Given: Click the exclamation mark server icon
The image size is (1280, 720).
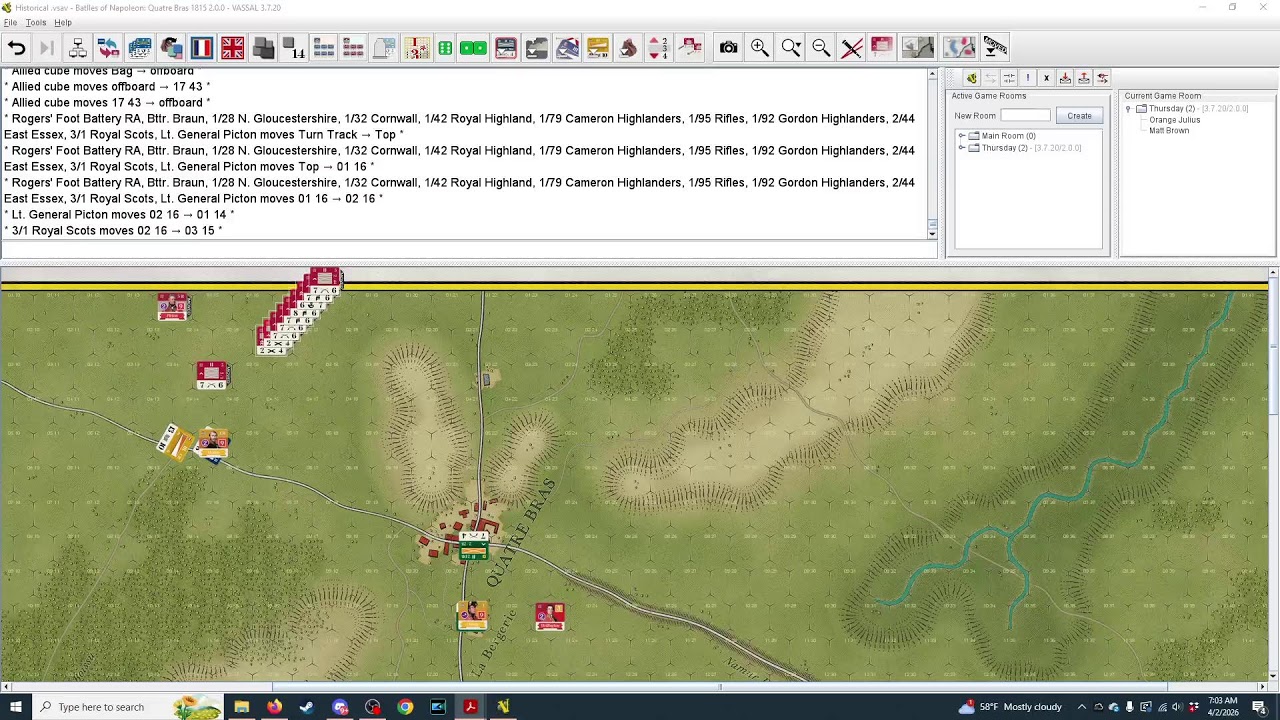Looking at the screenshot, I should pos(1027,78).
